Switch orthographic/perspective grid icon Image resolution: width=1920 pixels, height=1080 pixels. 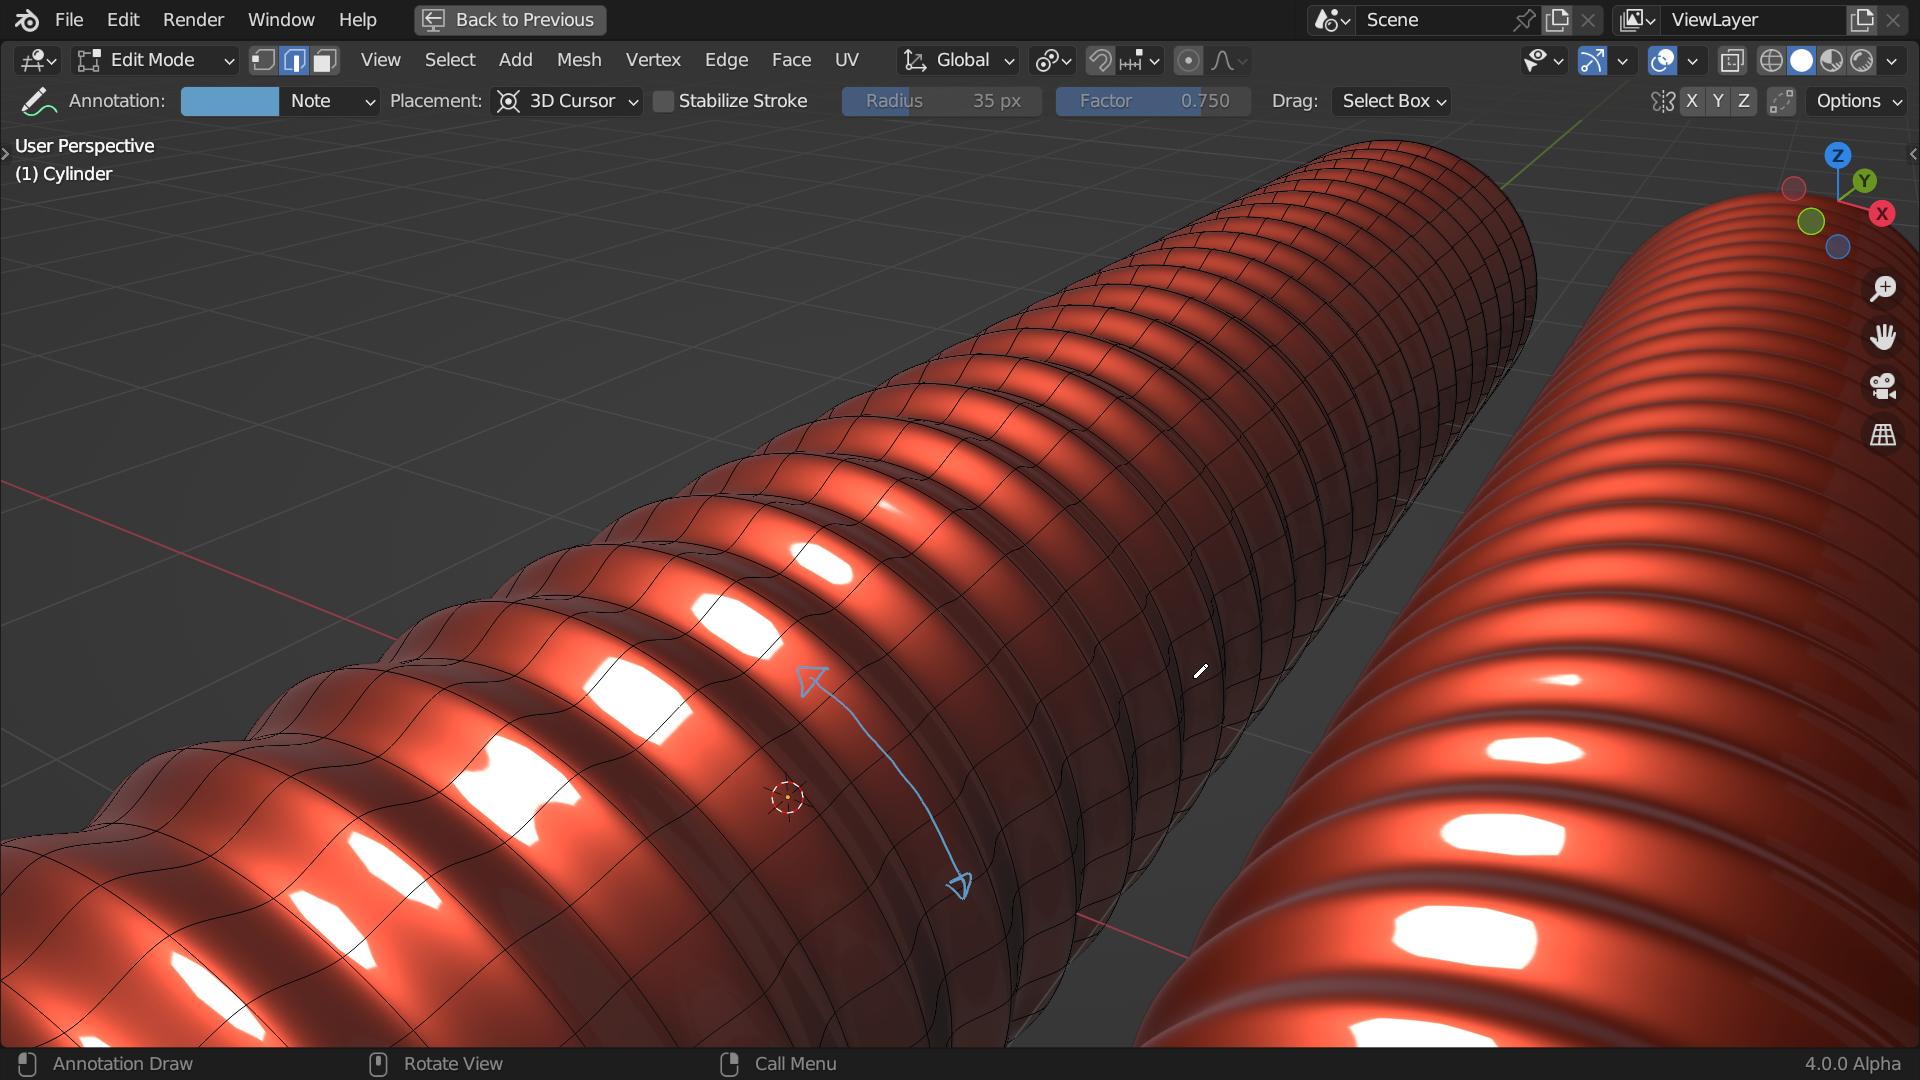(1883, 435)
